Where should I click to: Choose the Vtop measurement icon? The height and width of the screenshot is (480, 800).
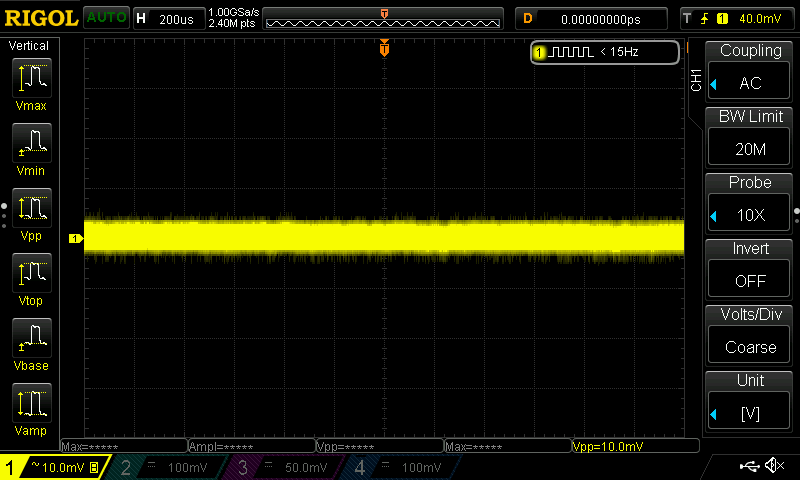pos(32,279)
